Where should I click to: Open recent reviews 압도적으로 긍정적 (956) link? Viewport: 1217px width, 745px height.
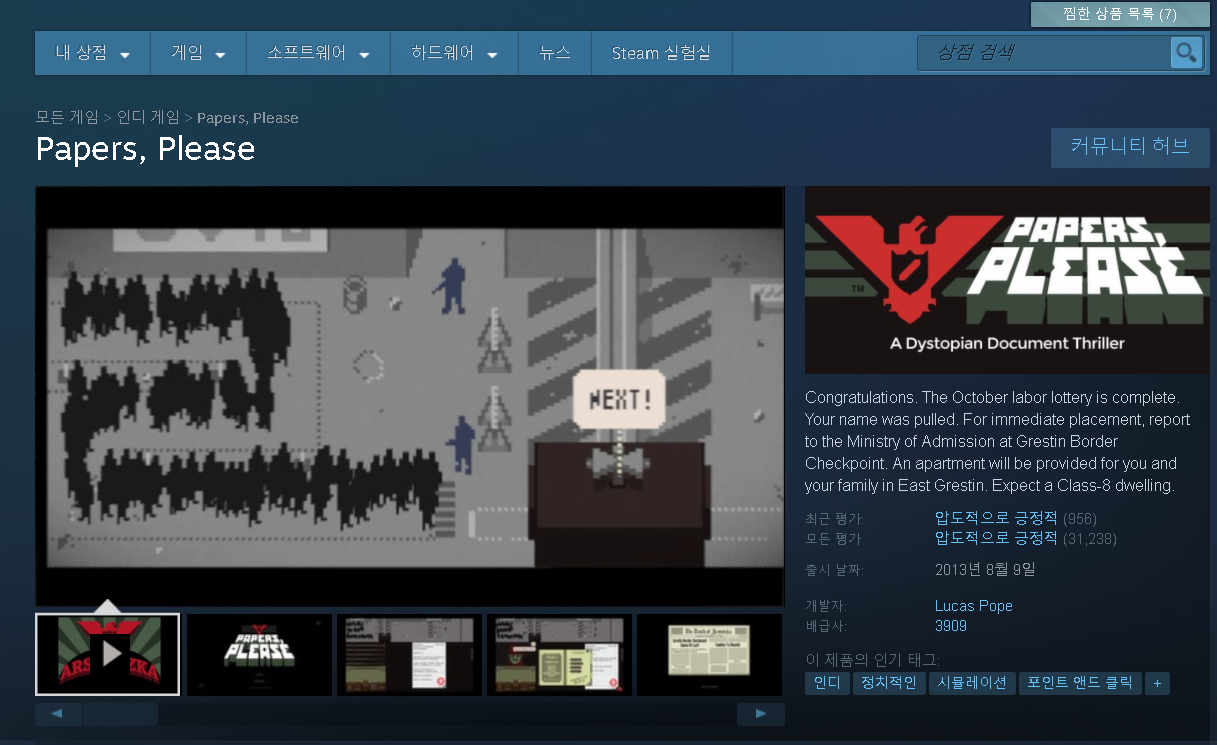[1015, 518]
